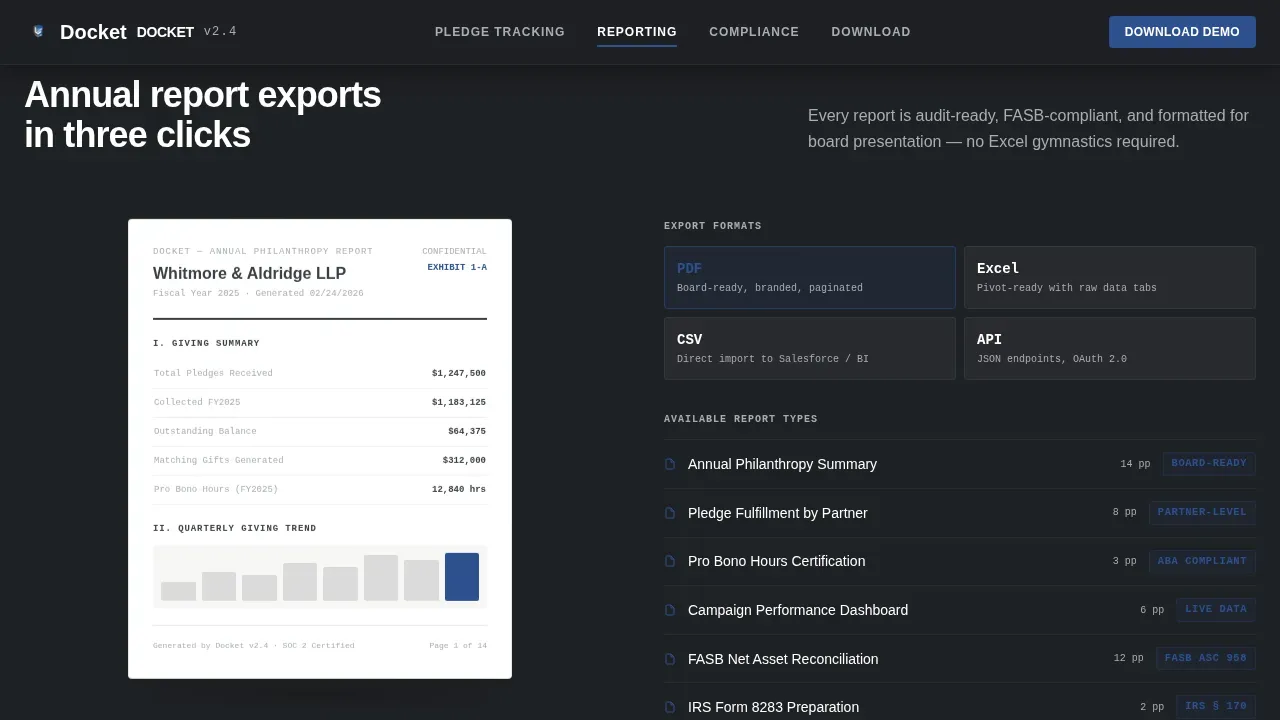This screenshot has height=720, width=1280.
Task: Click the Total Pledges Received value $1,247,500
Action: pos(459,373)
